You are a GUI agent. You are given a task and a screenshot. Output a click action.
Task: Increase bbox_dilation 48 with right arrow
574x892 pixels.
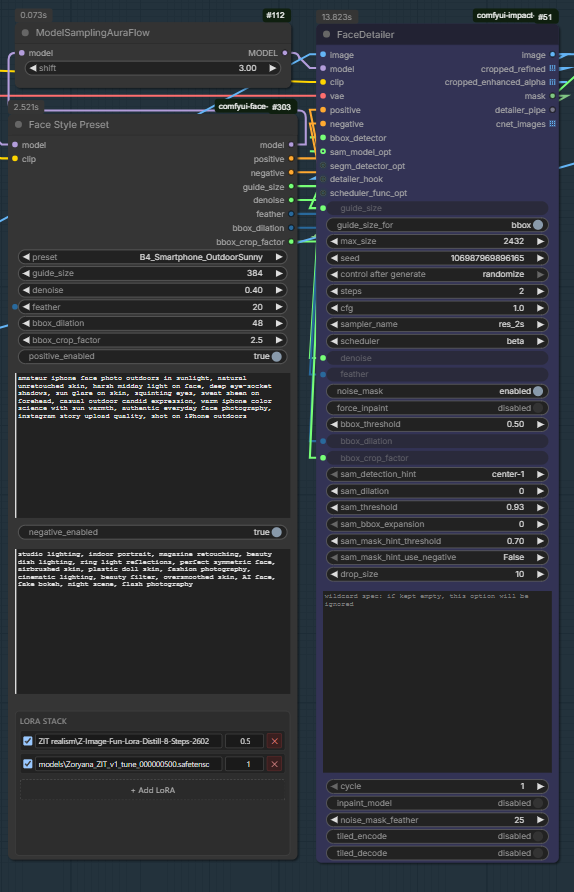pos(279,323)
